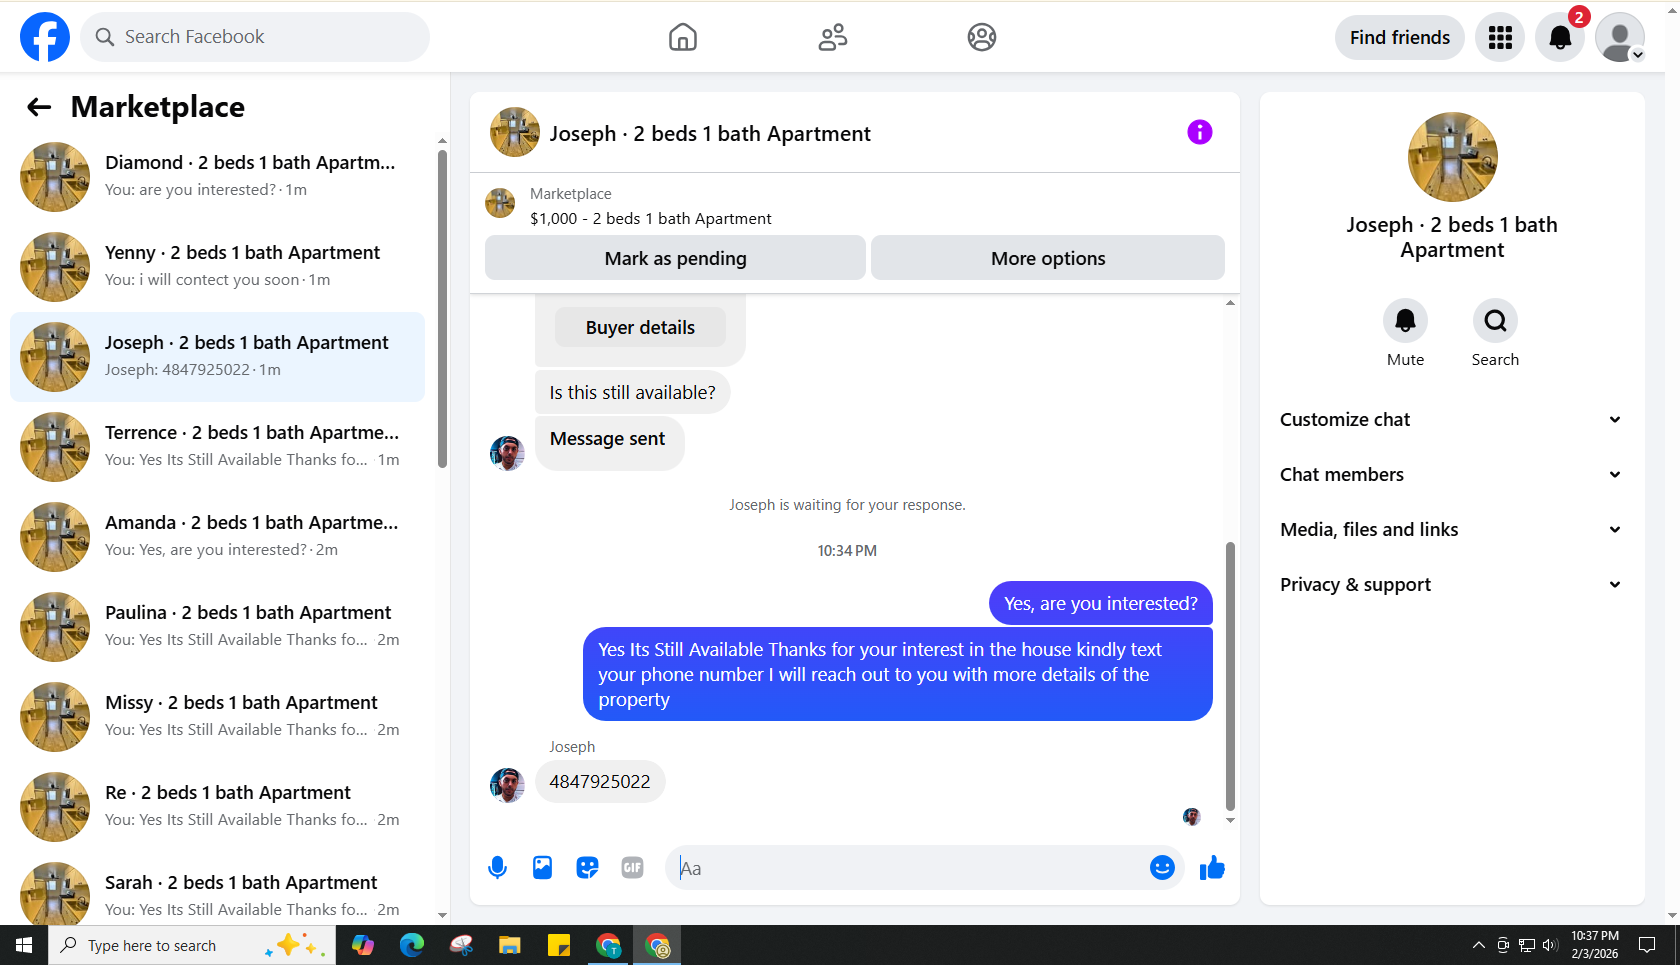Expand Customize chat section
The image size is (1680, 965).
tap(1451, 420)
